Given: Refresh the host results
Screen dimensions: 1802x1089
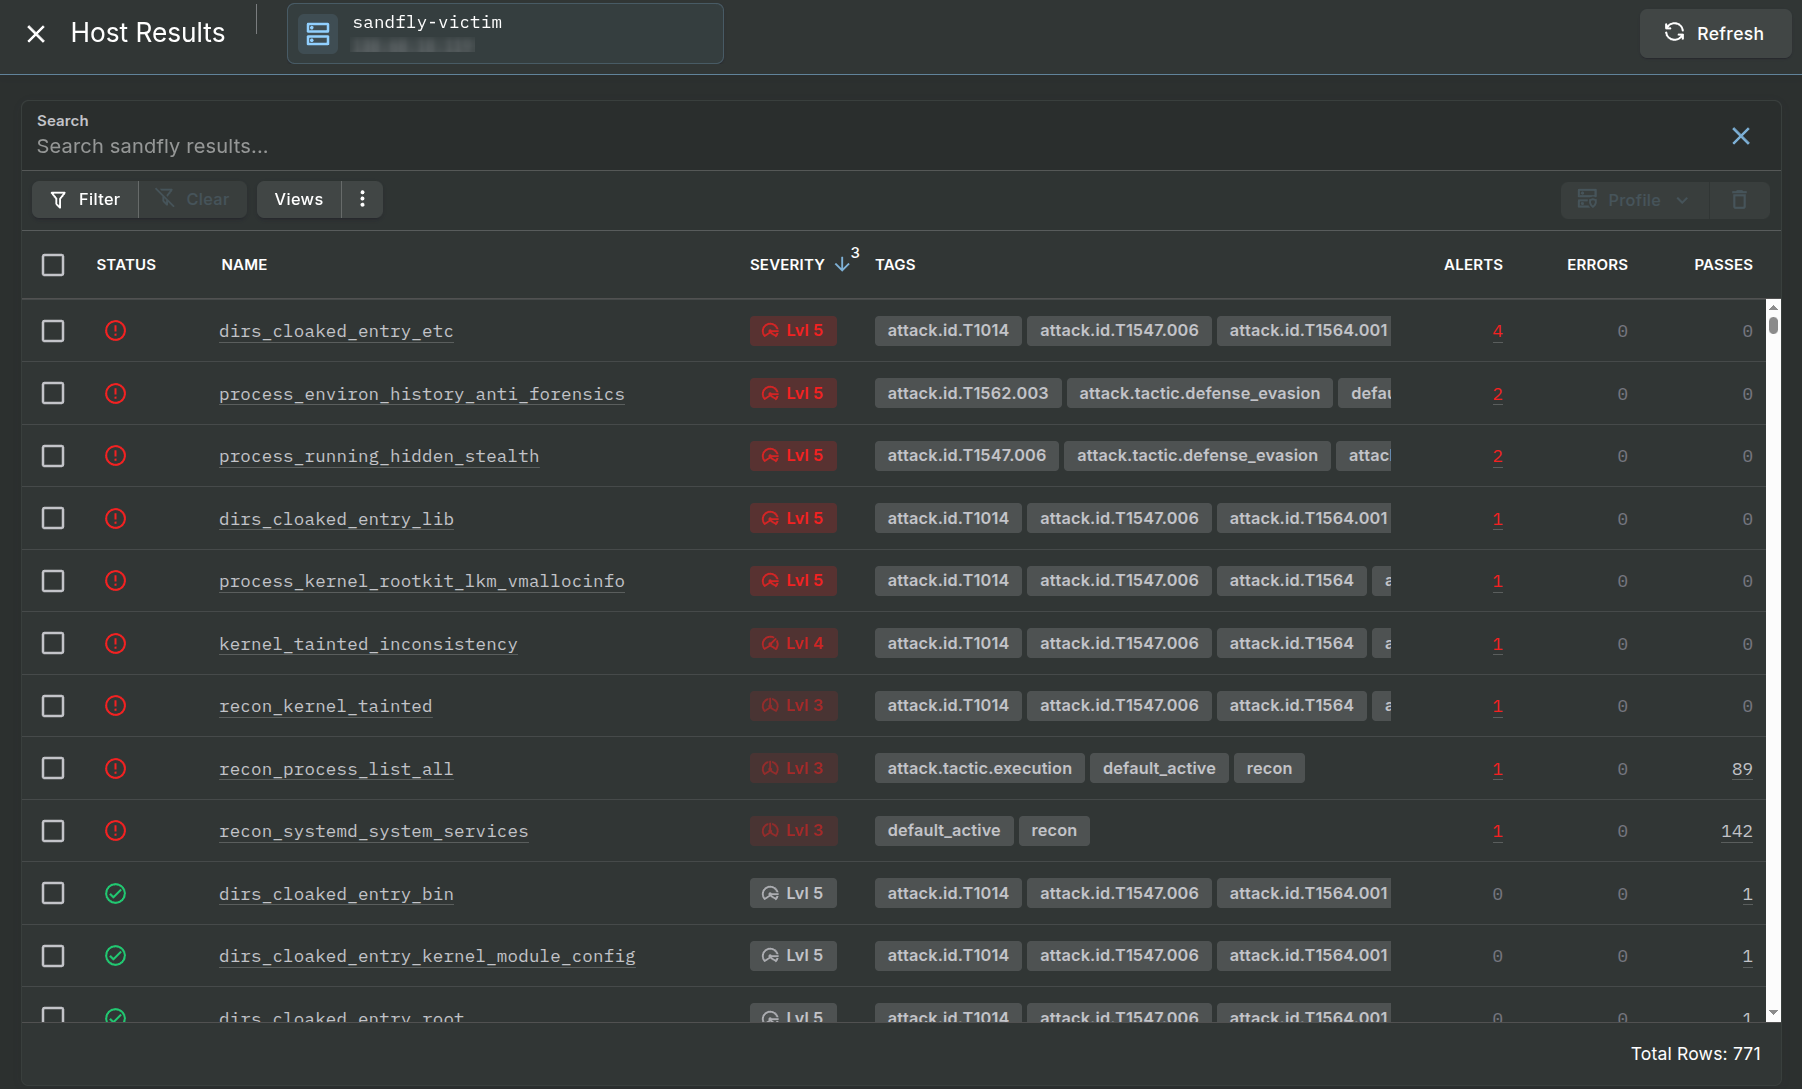Looking at the screenshot, I should [x=1715, y=33].
